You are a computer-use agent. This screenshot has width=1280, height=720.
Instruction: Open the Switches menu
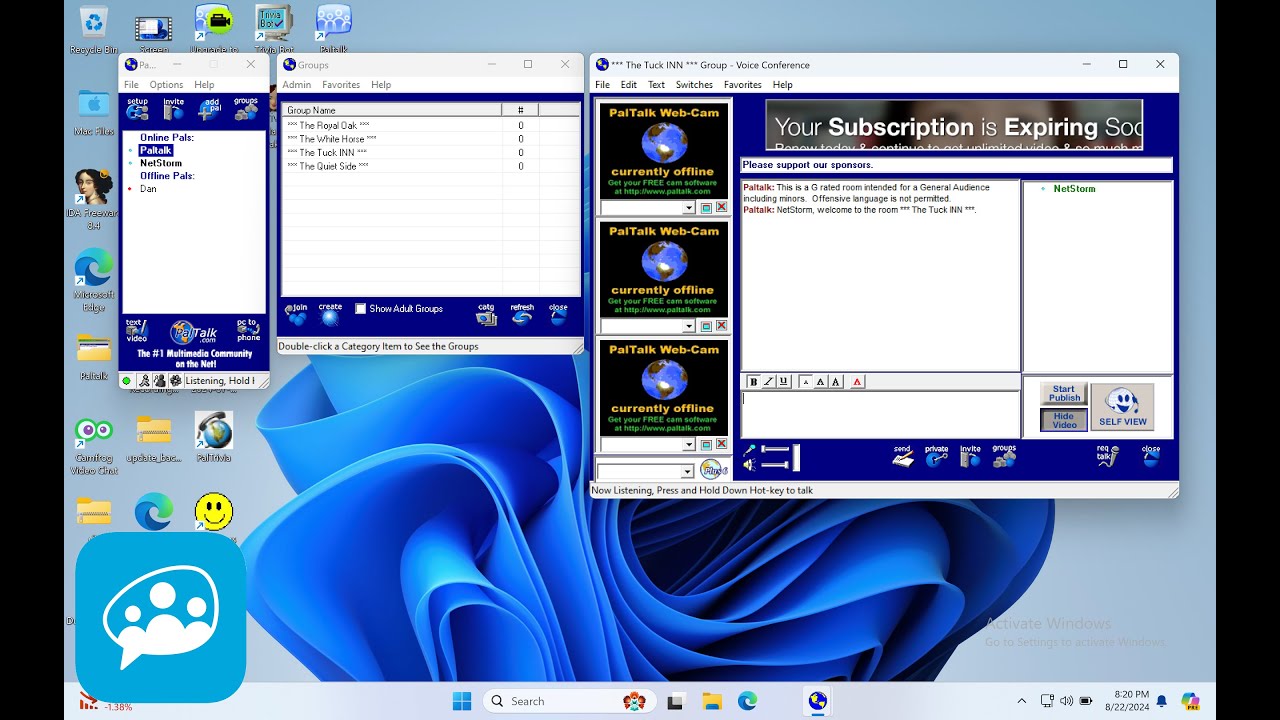[694, 85]
